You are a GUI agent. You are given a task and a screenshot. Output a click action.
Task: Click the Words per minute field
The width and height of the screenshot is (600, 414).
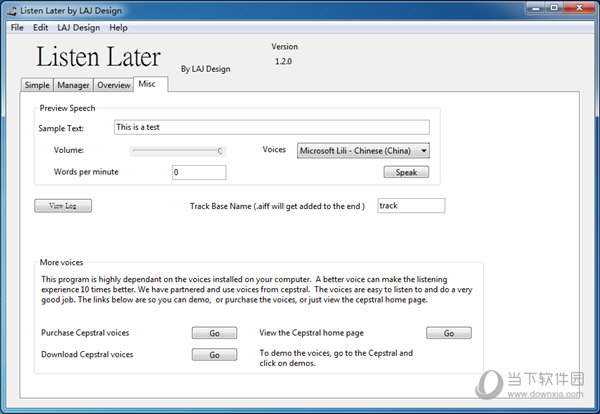tap(199, 172)
